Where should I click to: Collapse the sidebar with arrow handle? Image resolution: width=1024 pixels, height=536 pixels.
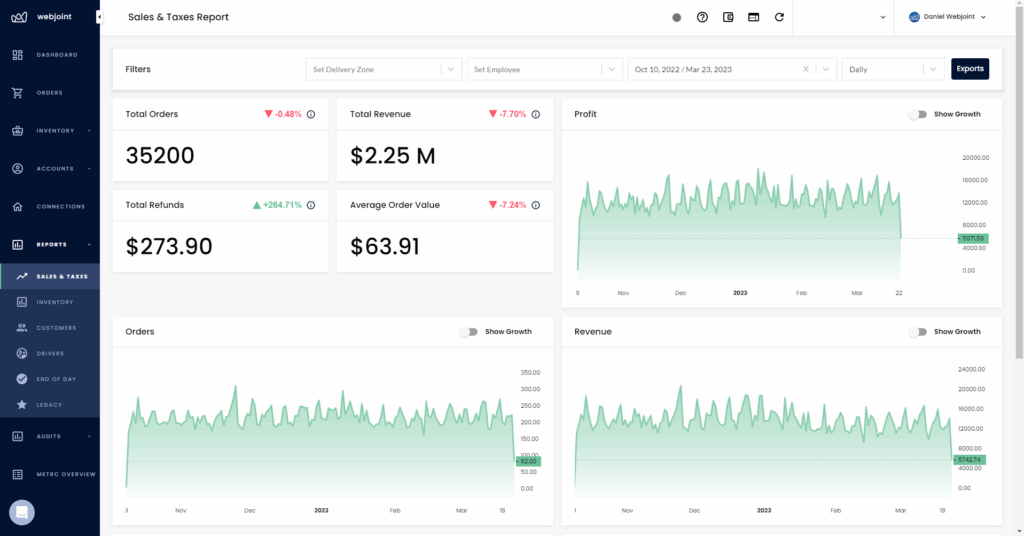[x=99, y=17]
